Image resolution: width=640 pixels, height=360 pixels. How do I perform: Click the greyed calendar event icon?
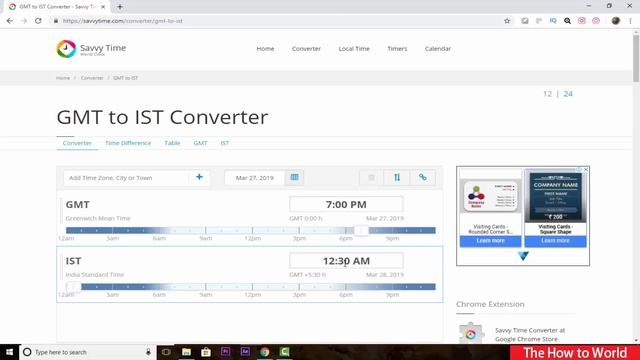371,178
